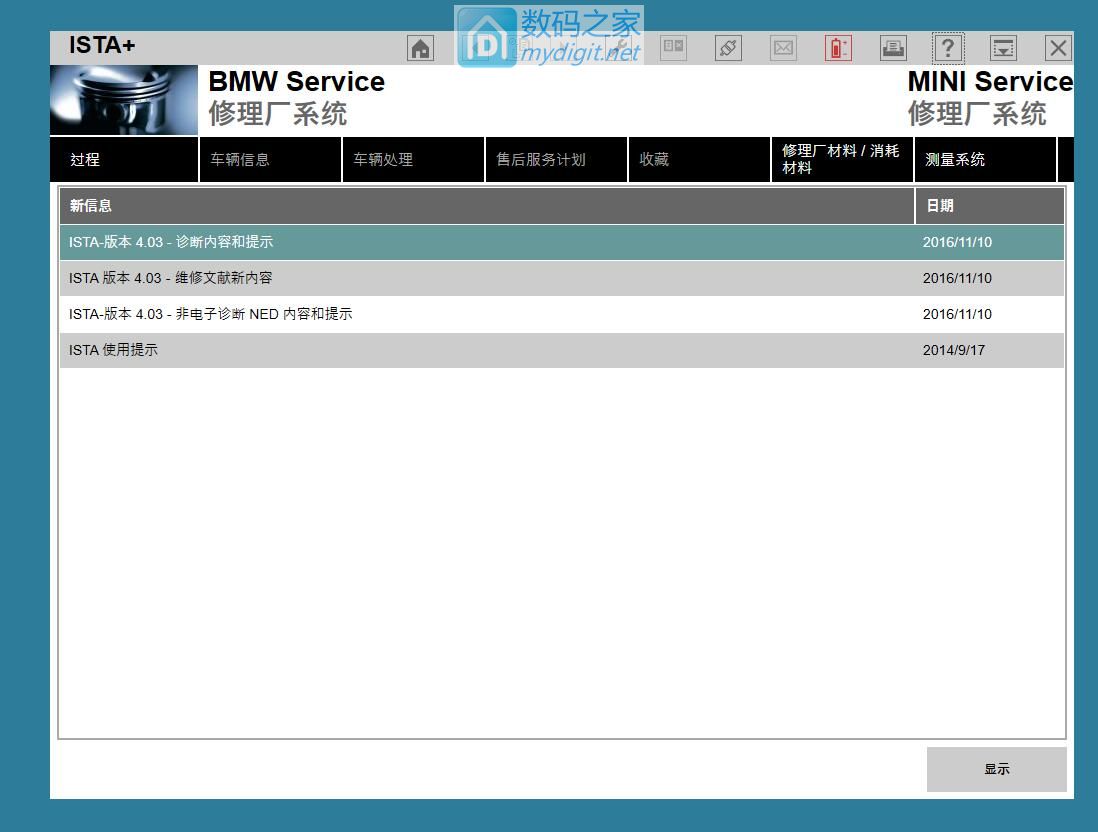Go to the 售后服务计划 tab
Image resolution: width=1098 pixels, height=832 pixels.
tap(557, 160)
